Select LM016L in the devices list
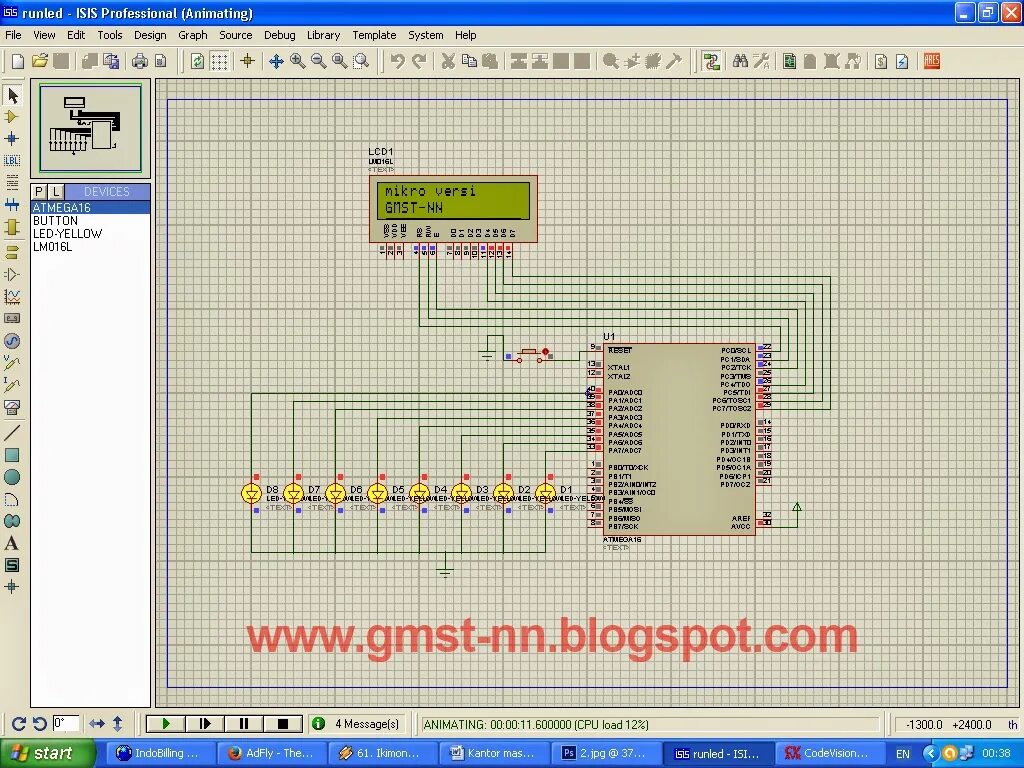This screenshot has height=768, width=1024. click(91, 247)
